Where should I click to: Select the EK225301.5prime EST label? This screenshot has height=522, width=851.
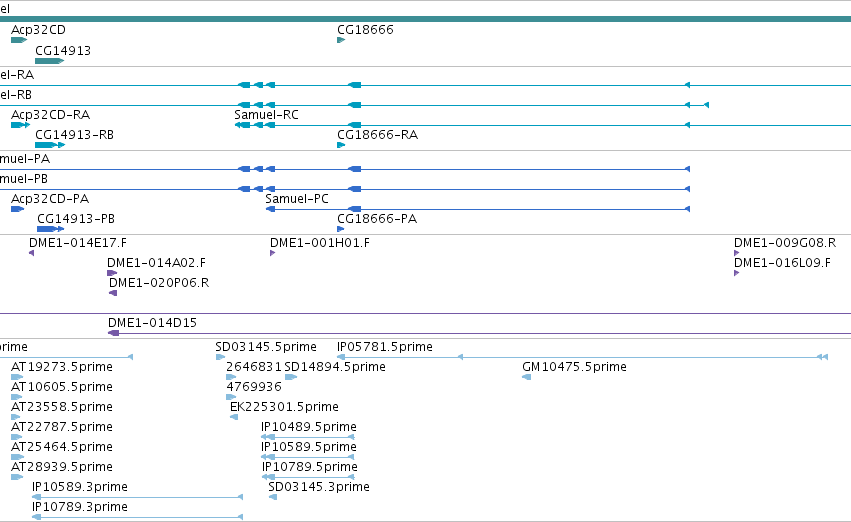coord(284,407)
